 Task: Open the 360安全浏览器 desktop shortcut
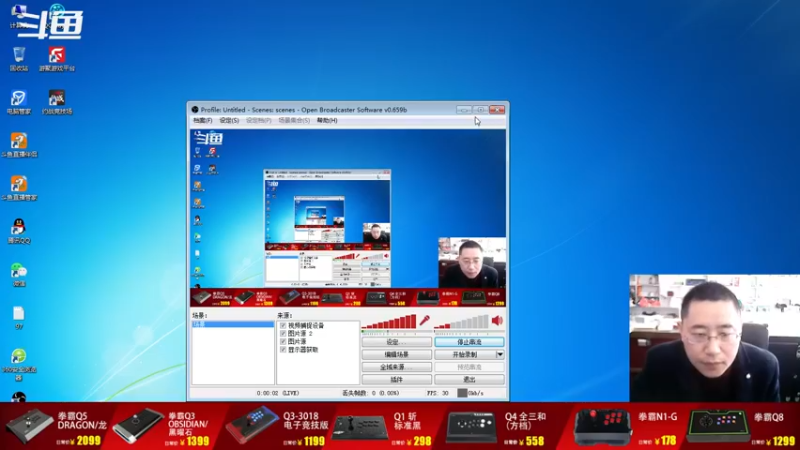[x=19, y=365]
